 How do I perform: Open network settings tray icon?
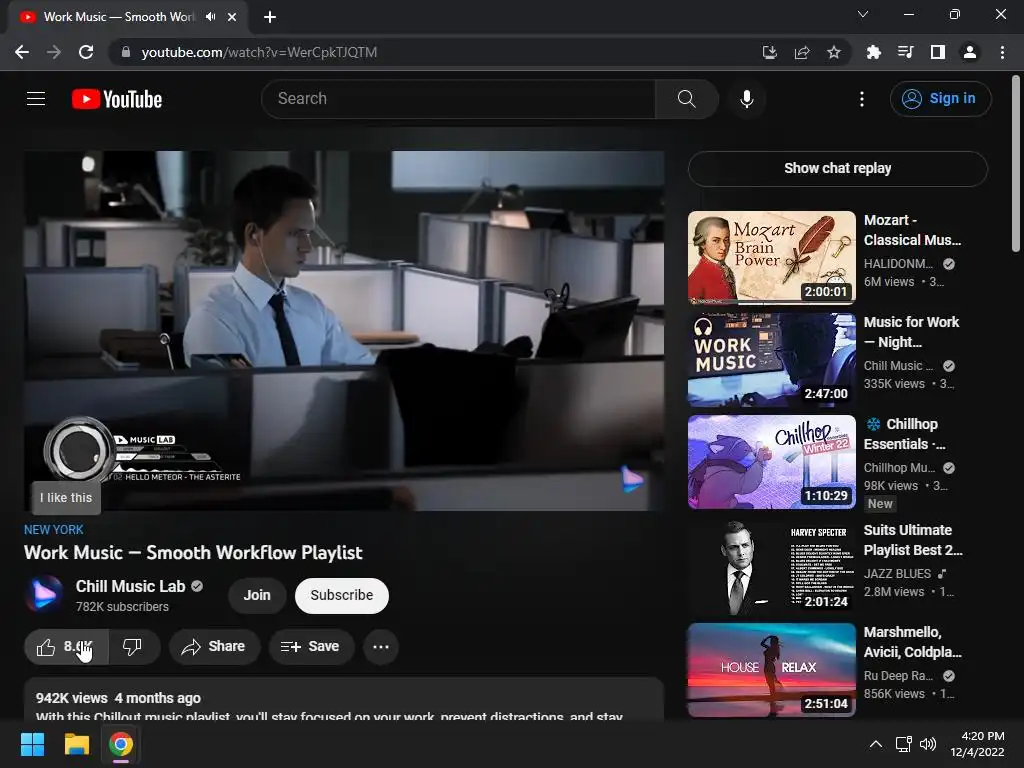click(904, 744)
